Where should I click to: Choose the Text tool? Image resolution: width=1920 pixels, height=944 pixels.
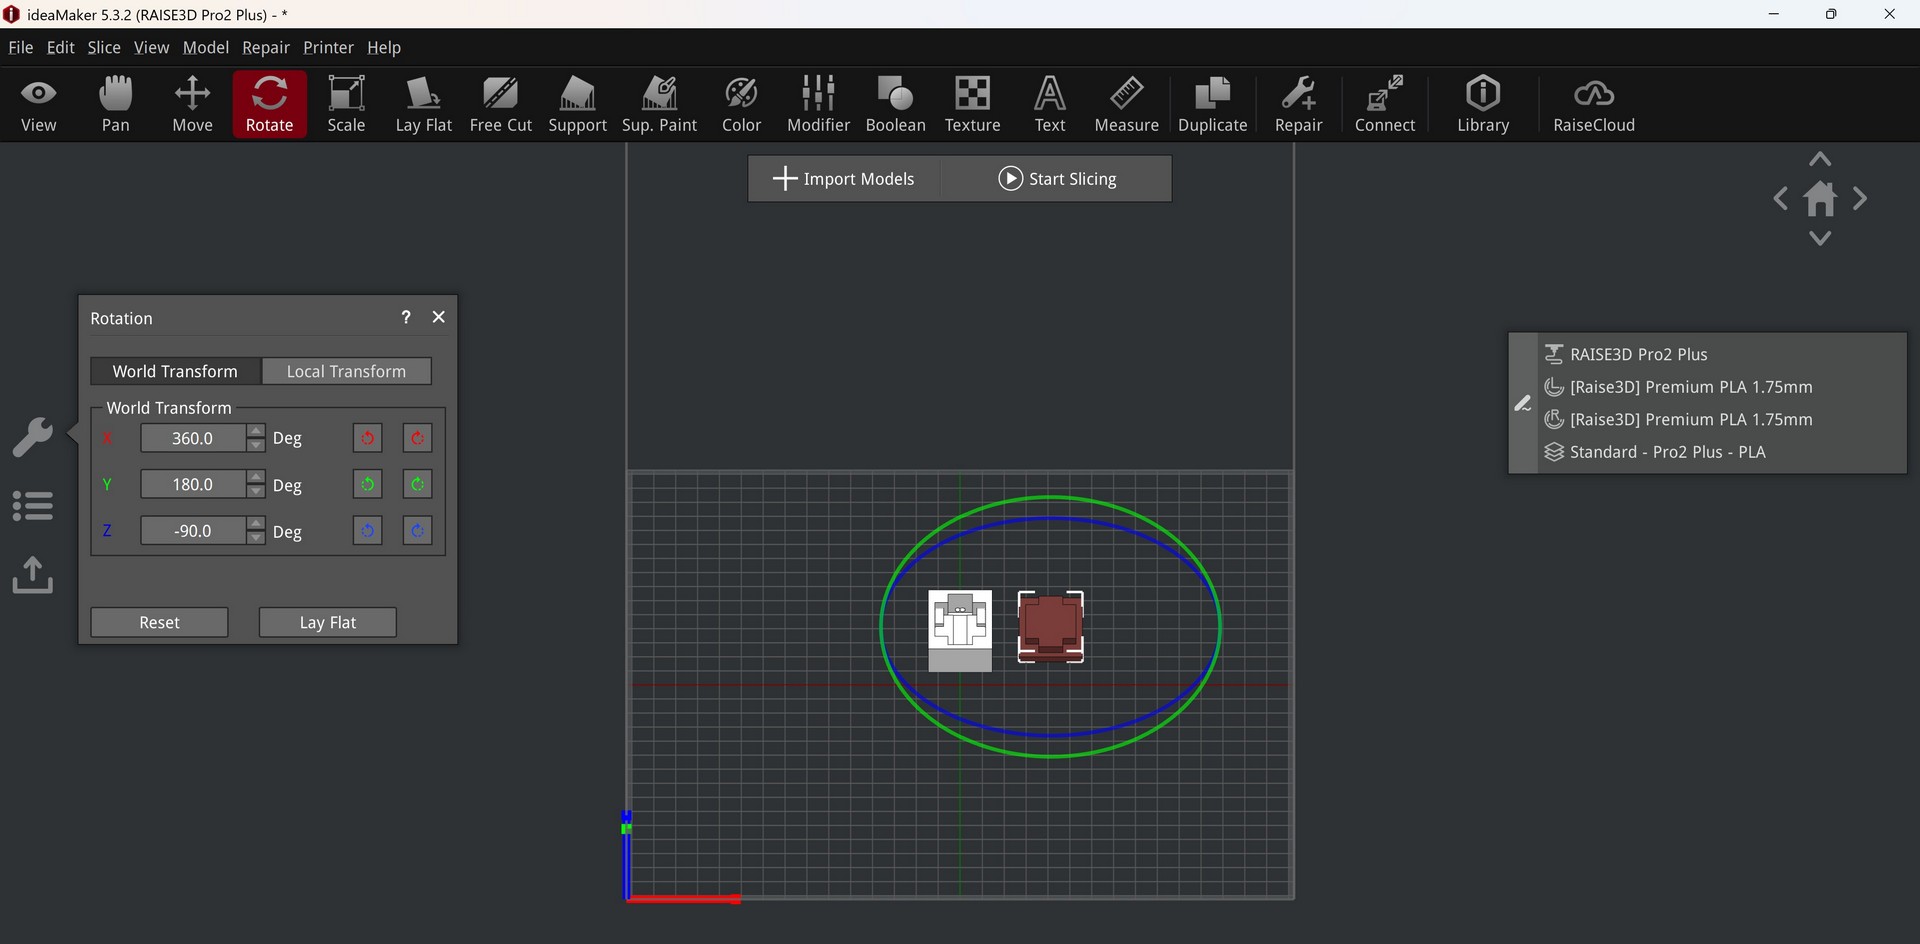1050,104
